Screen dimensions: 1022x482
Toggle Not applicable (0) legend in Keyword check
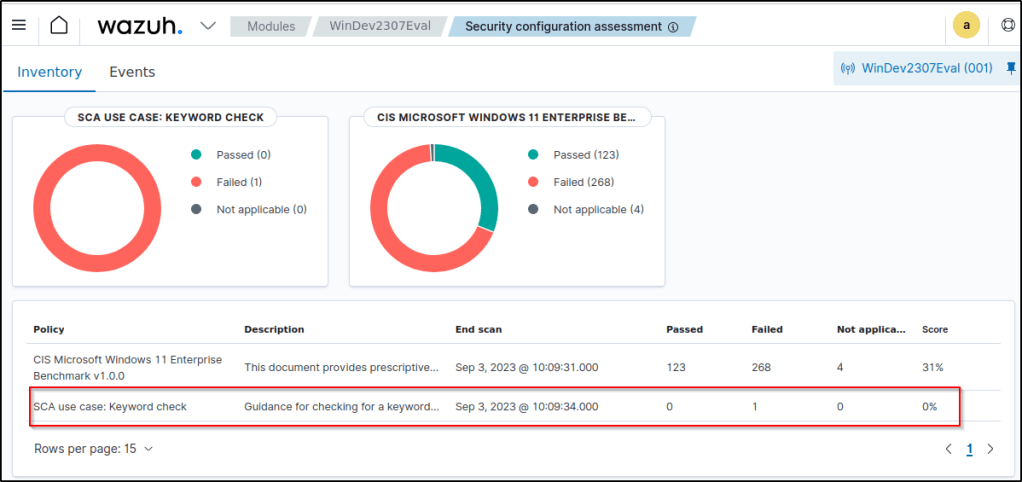pos(261,209)
